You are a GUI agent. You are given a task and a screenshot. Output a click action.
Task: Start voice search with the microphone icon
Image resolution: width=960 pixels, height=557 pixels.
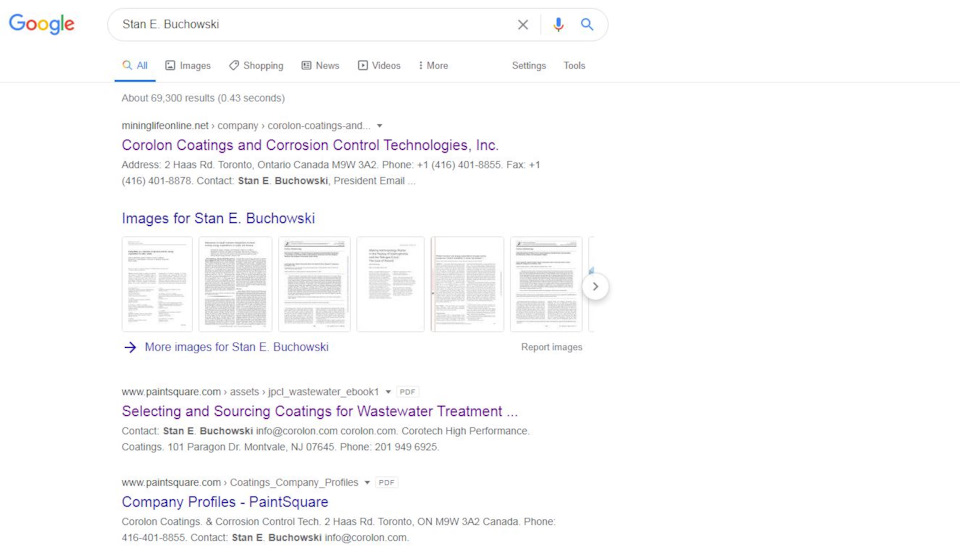click(x=558, y=24)
